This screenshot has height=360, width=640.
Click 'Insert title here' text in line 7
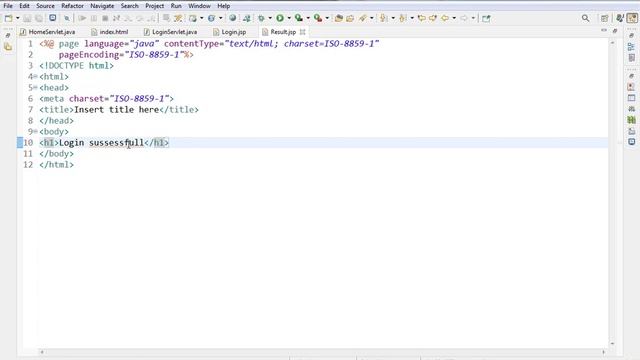click(x=116, y=110)
